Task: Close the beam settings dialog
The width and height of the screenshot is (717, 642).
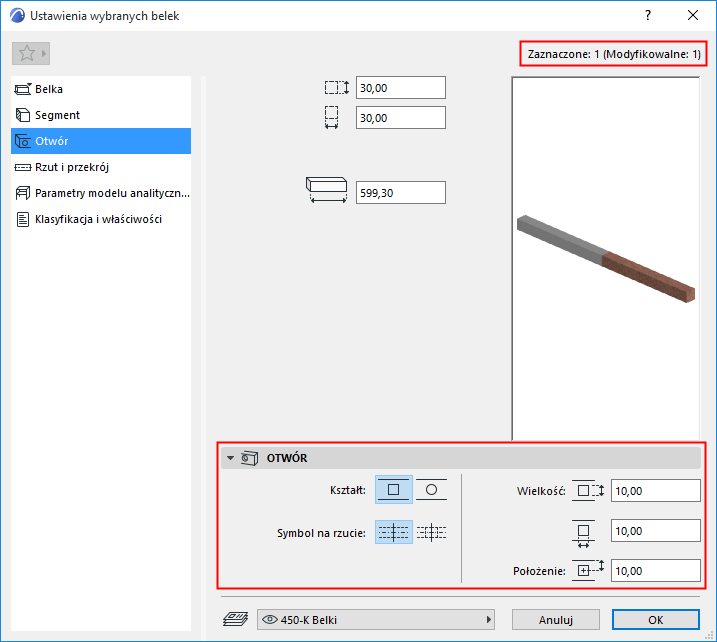Action: click(693, 16)
